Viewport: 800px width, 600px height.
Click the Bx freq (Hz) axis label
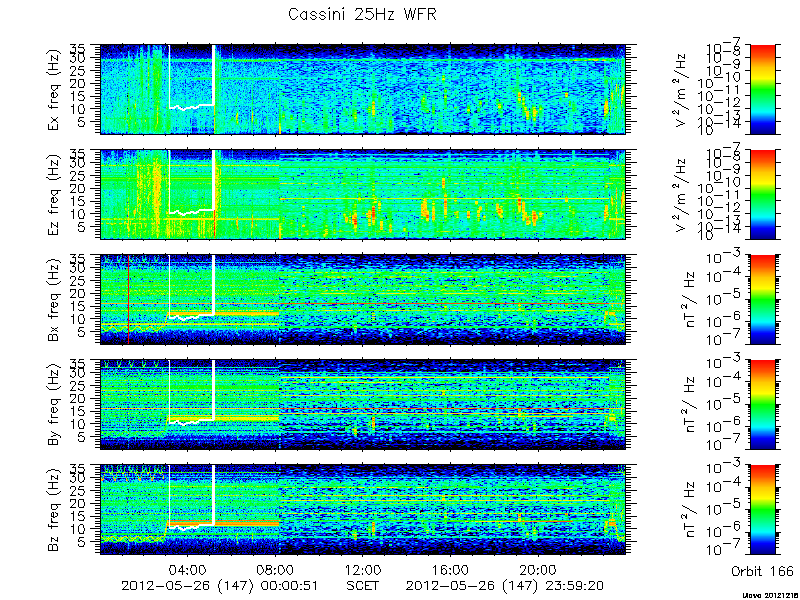click(55, 300)
